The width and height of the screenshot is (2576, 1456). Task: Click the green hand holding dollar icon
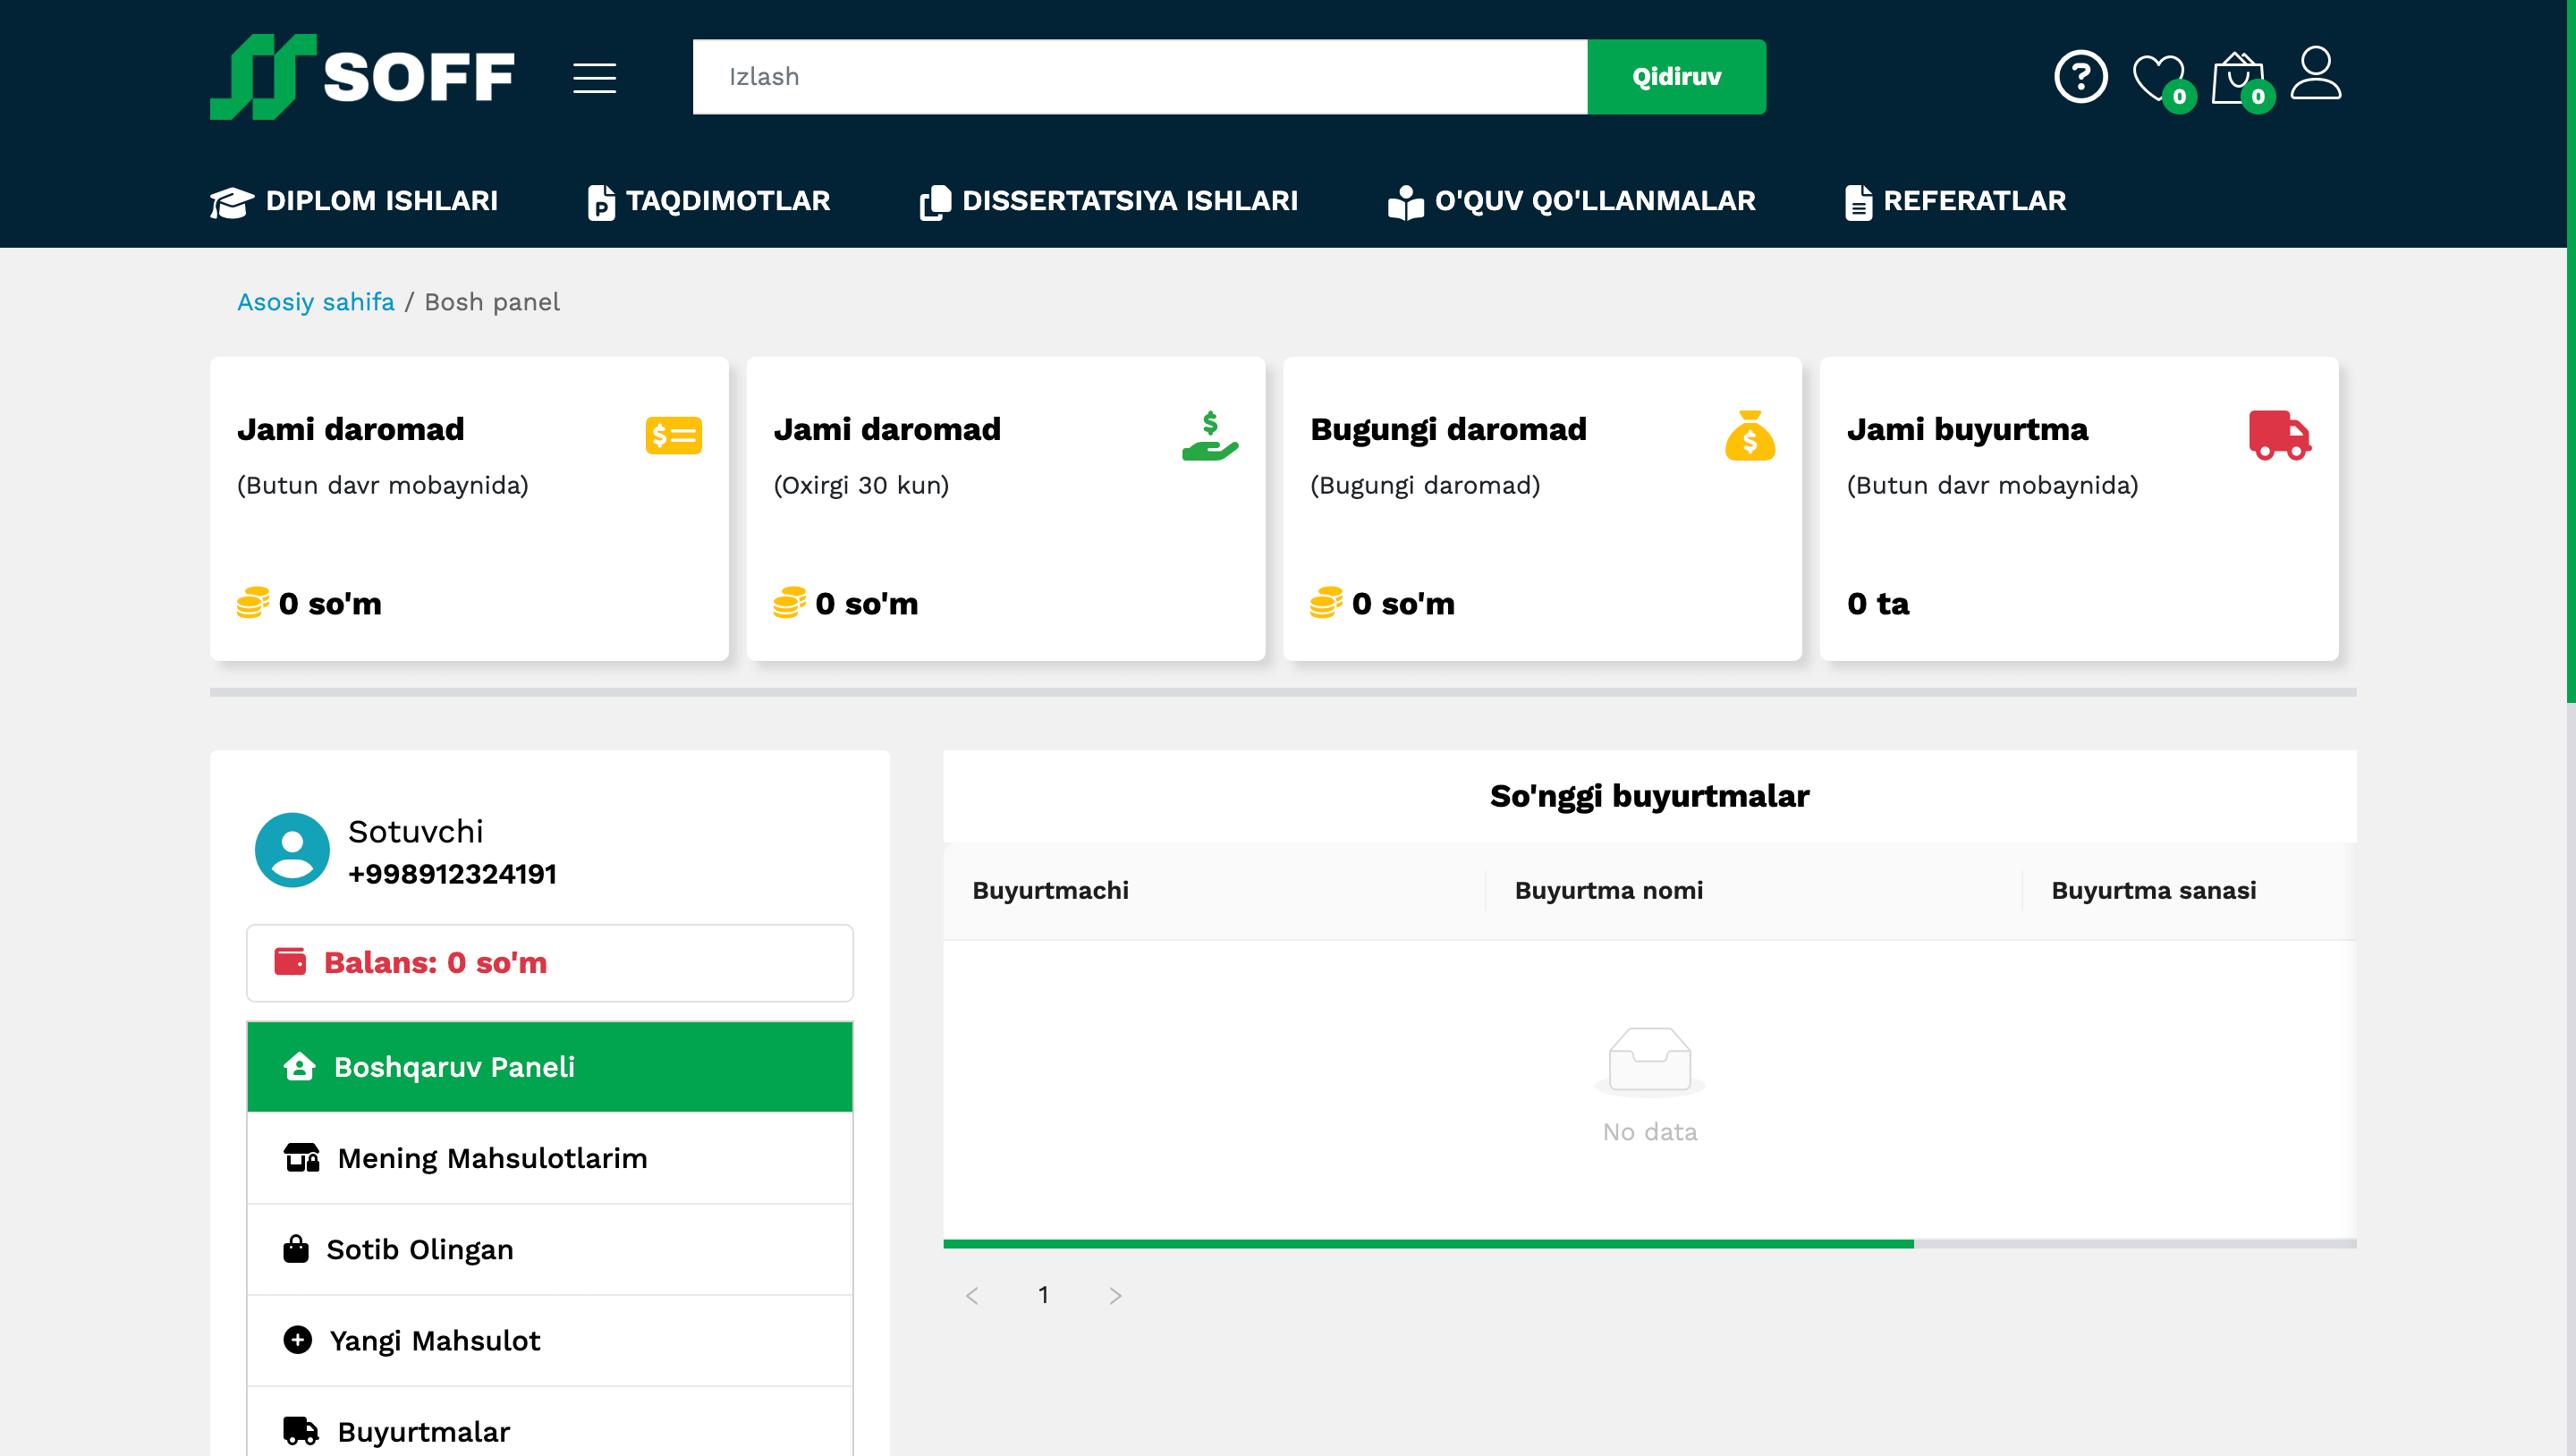1210,436
